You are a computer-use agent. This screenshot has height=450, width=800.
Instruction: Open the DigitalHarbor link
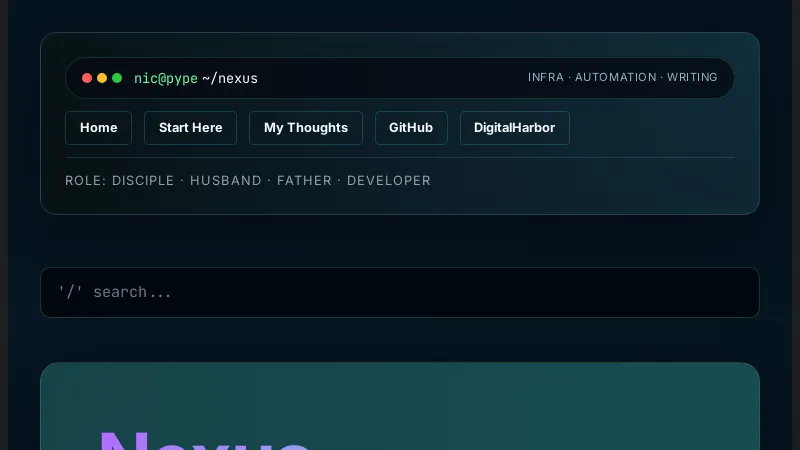[x=514, y=128]
